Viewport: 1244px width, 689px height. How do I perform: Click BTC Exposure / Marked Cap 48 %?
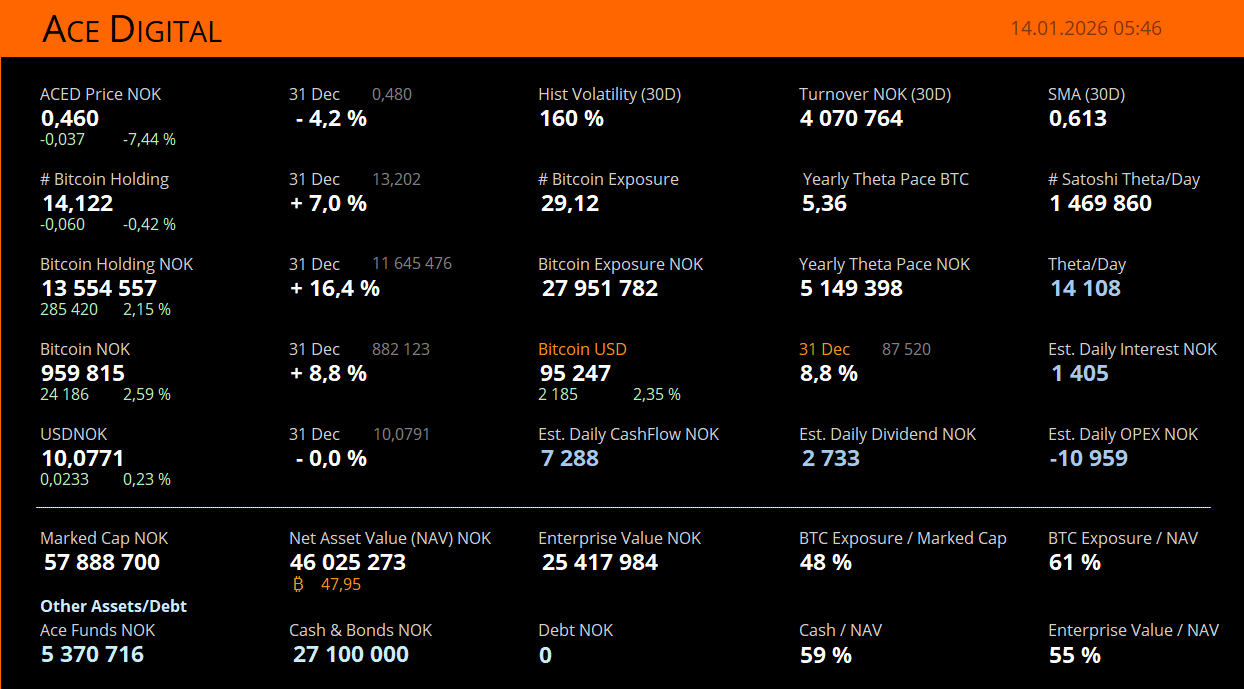pyautogui.click(x=826, y=562)
